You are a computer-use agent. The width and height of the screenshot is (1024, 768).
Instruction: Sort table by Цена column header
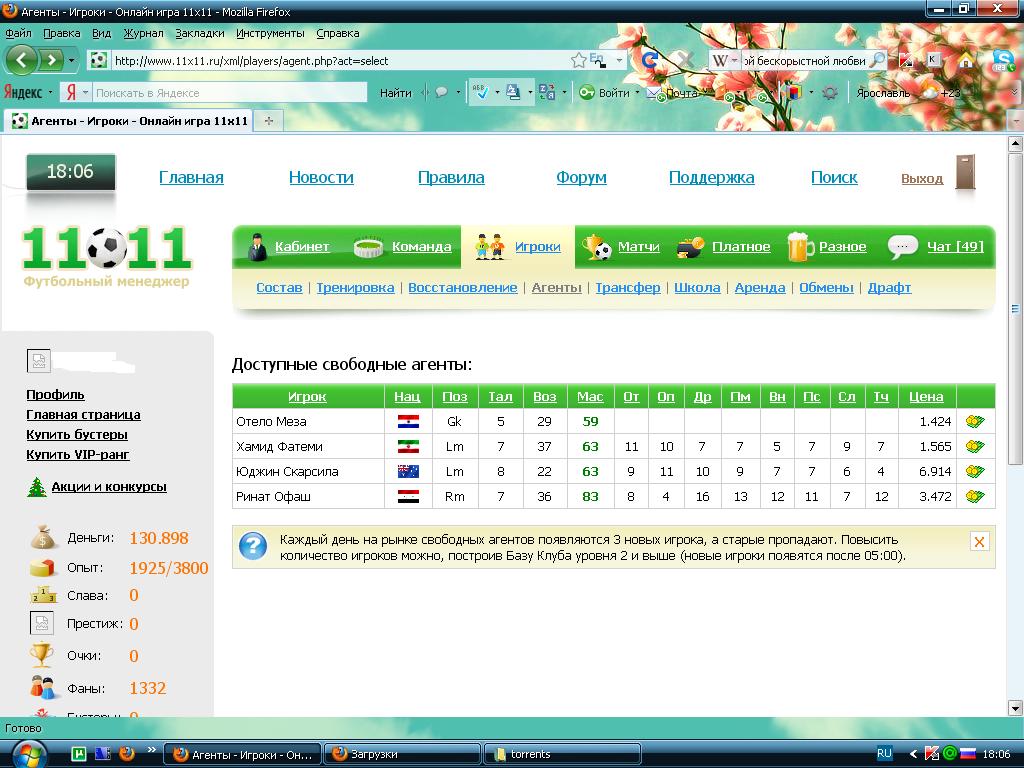coord(926,397)
